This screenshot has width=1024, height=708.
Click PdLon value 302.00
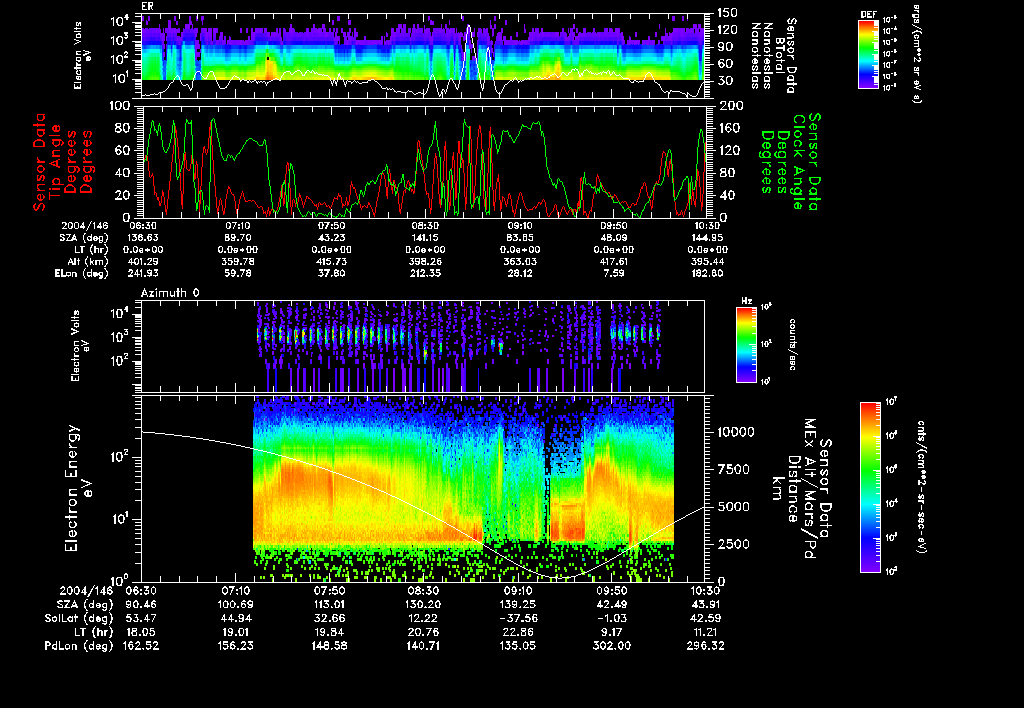(612, 645)
